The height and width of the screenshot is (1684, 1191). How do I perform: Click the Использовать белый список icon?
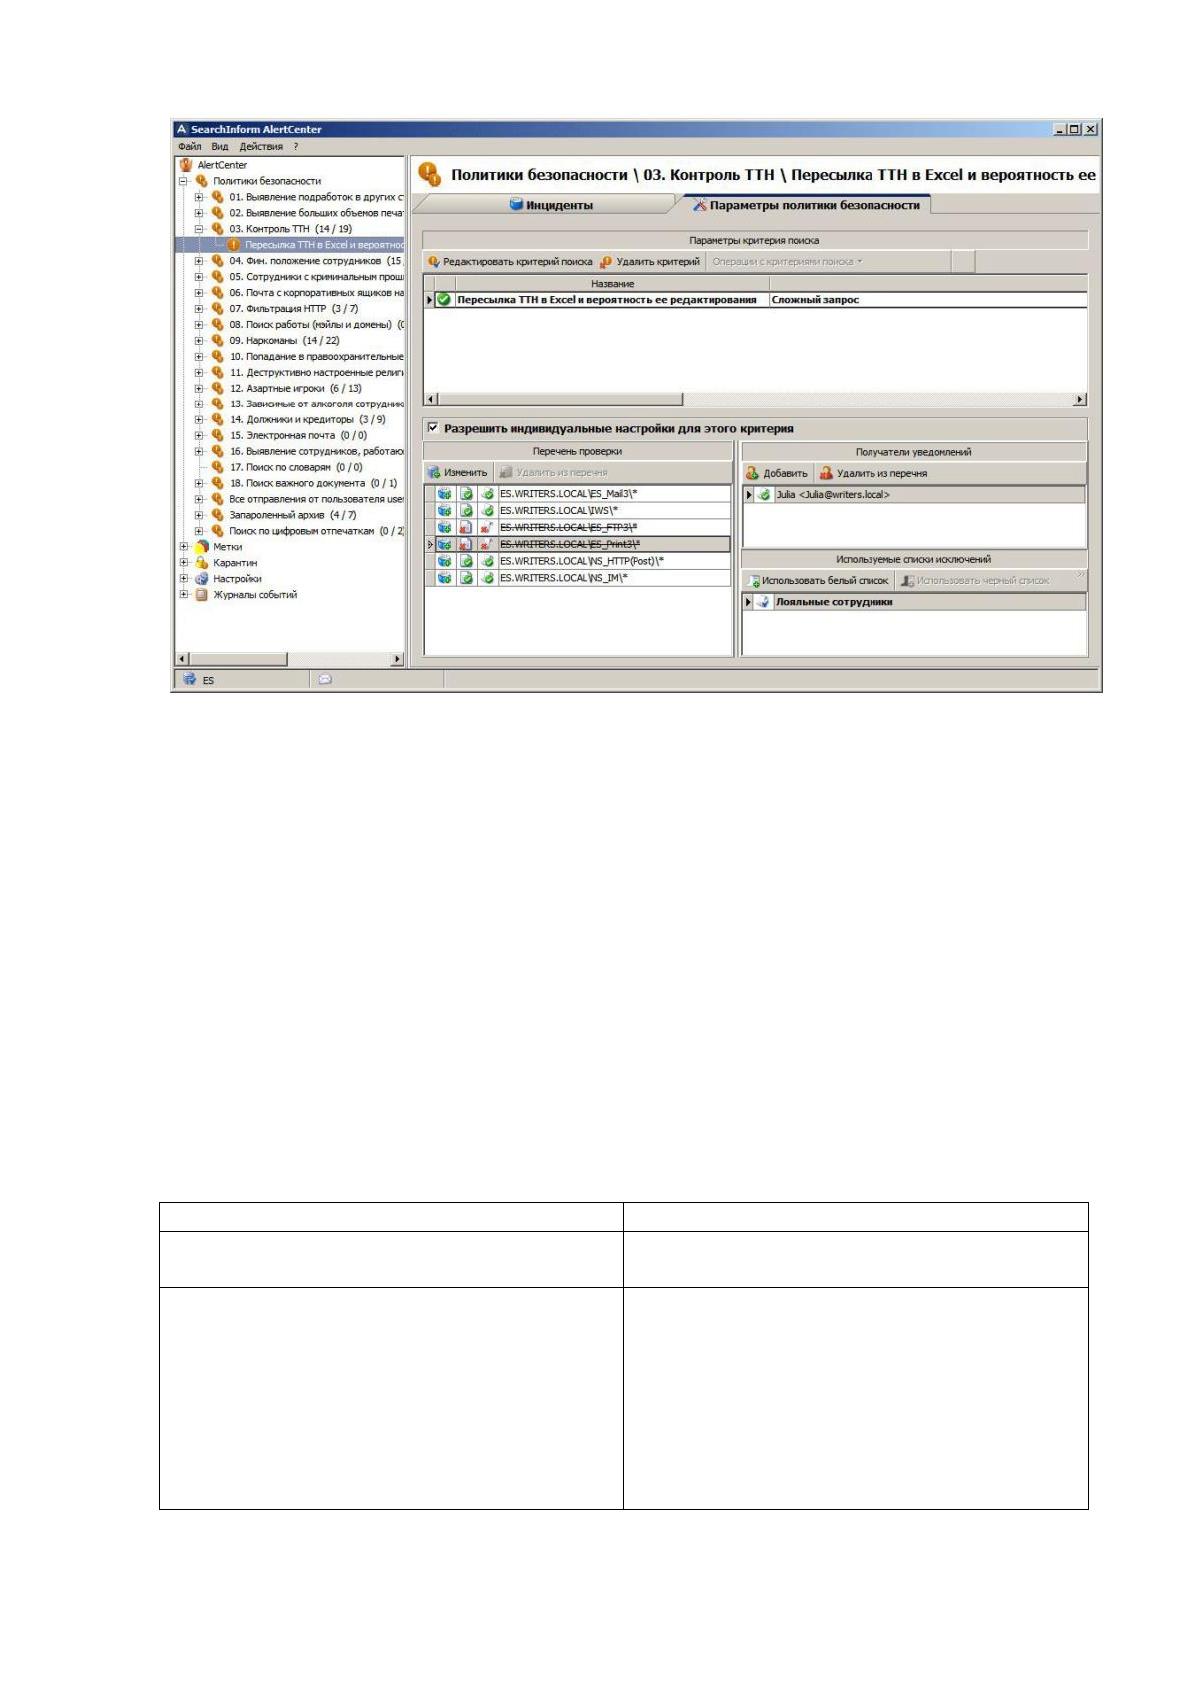tap(754, 581)
